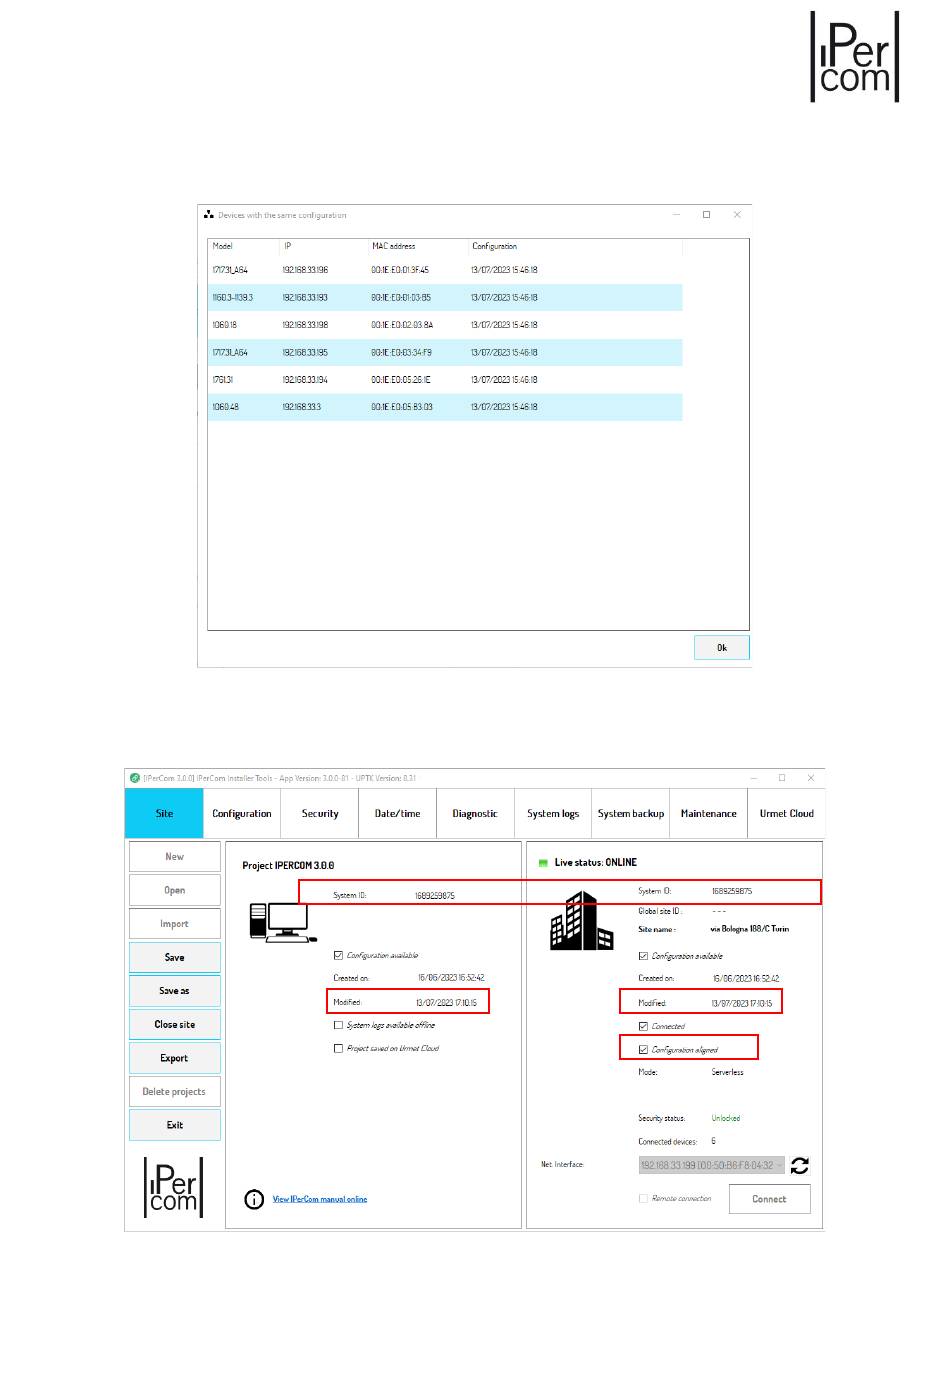Close the IPerCom Installer Tools window
Viewport: 950px width, 1397px height.
click(x=811, y=778)
